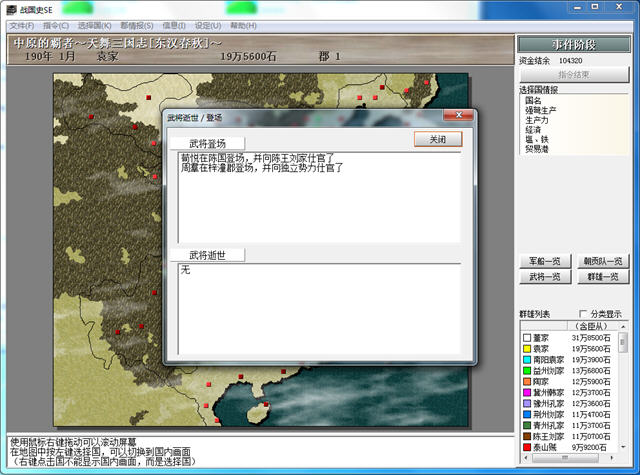
Task: Click the 群雄列表 scroll down arrow
Action: (623, 447)
